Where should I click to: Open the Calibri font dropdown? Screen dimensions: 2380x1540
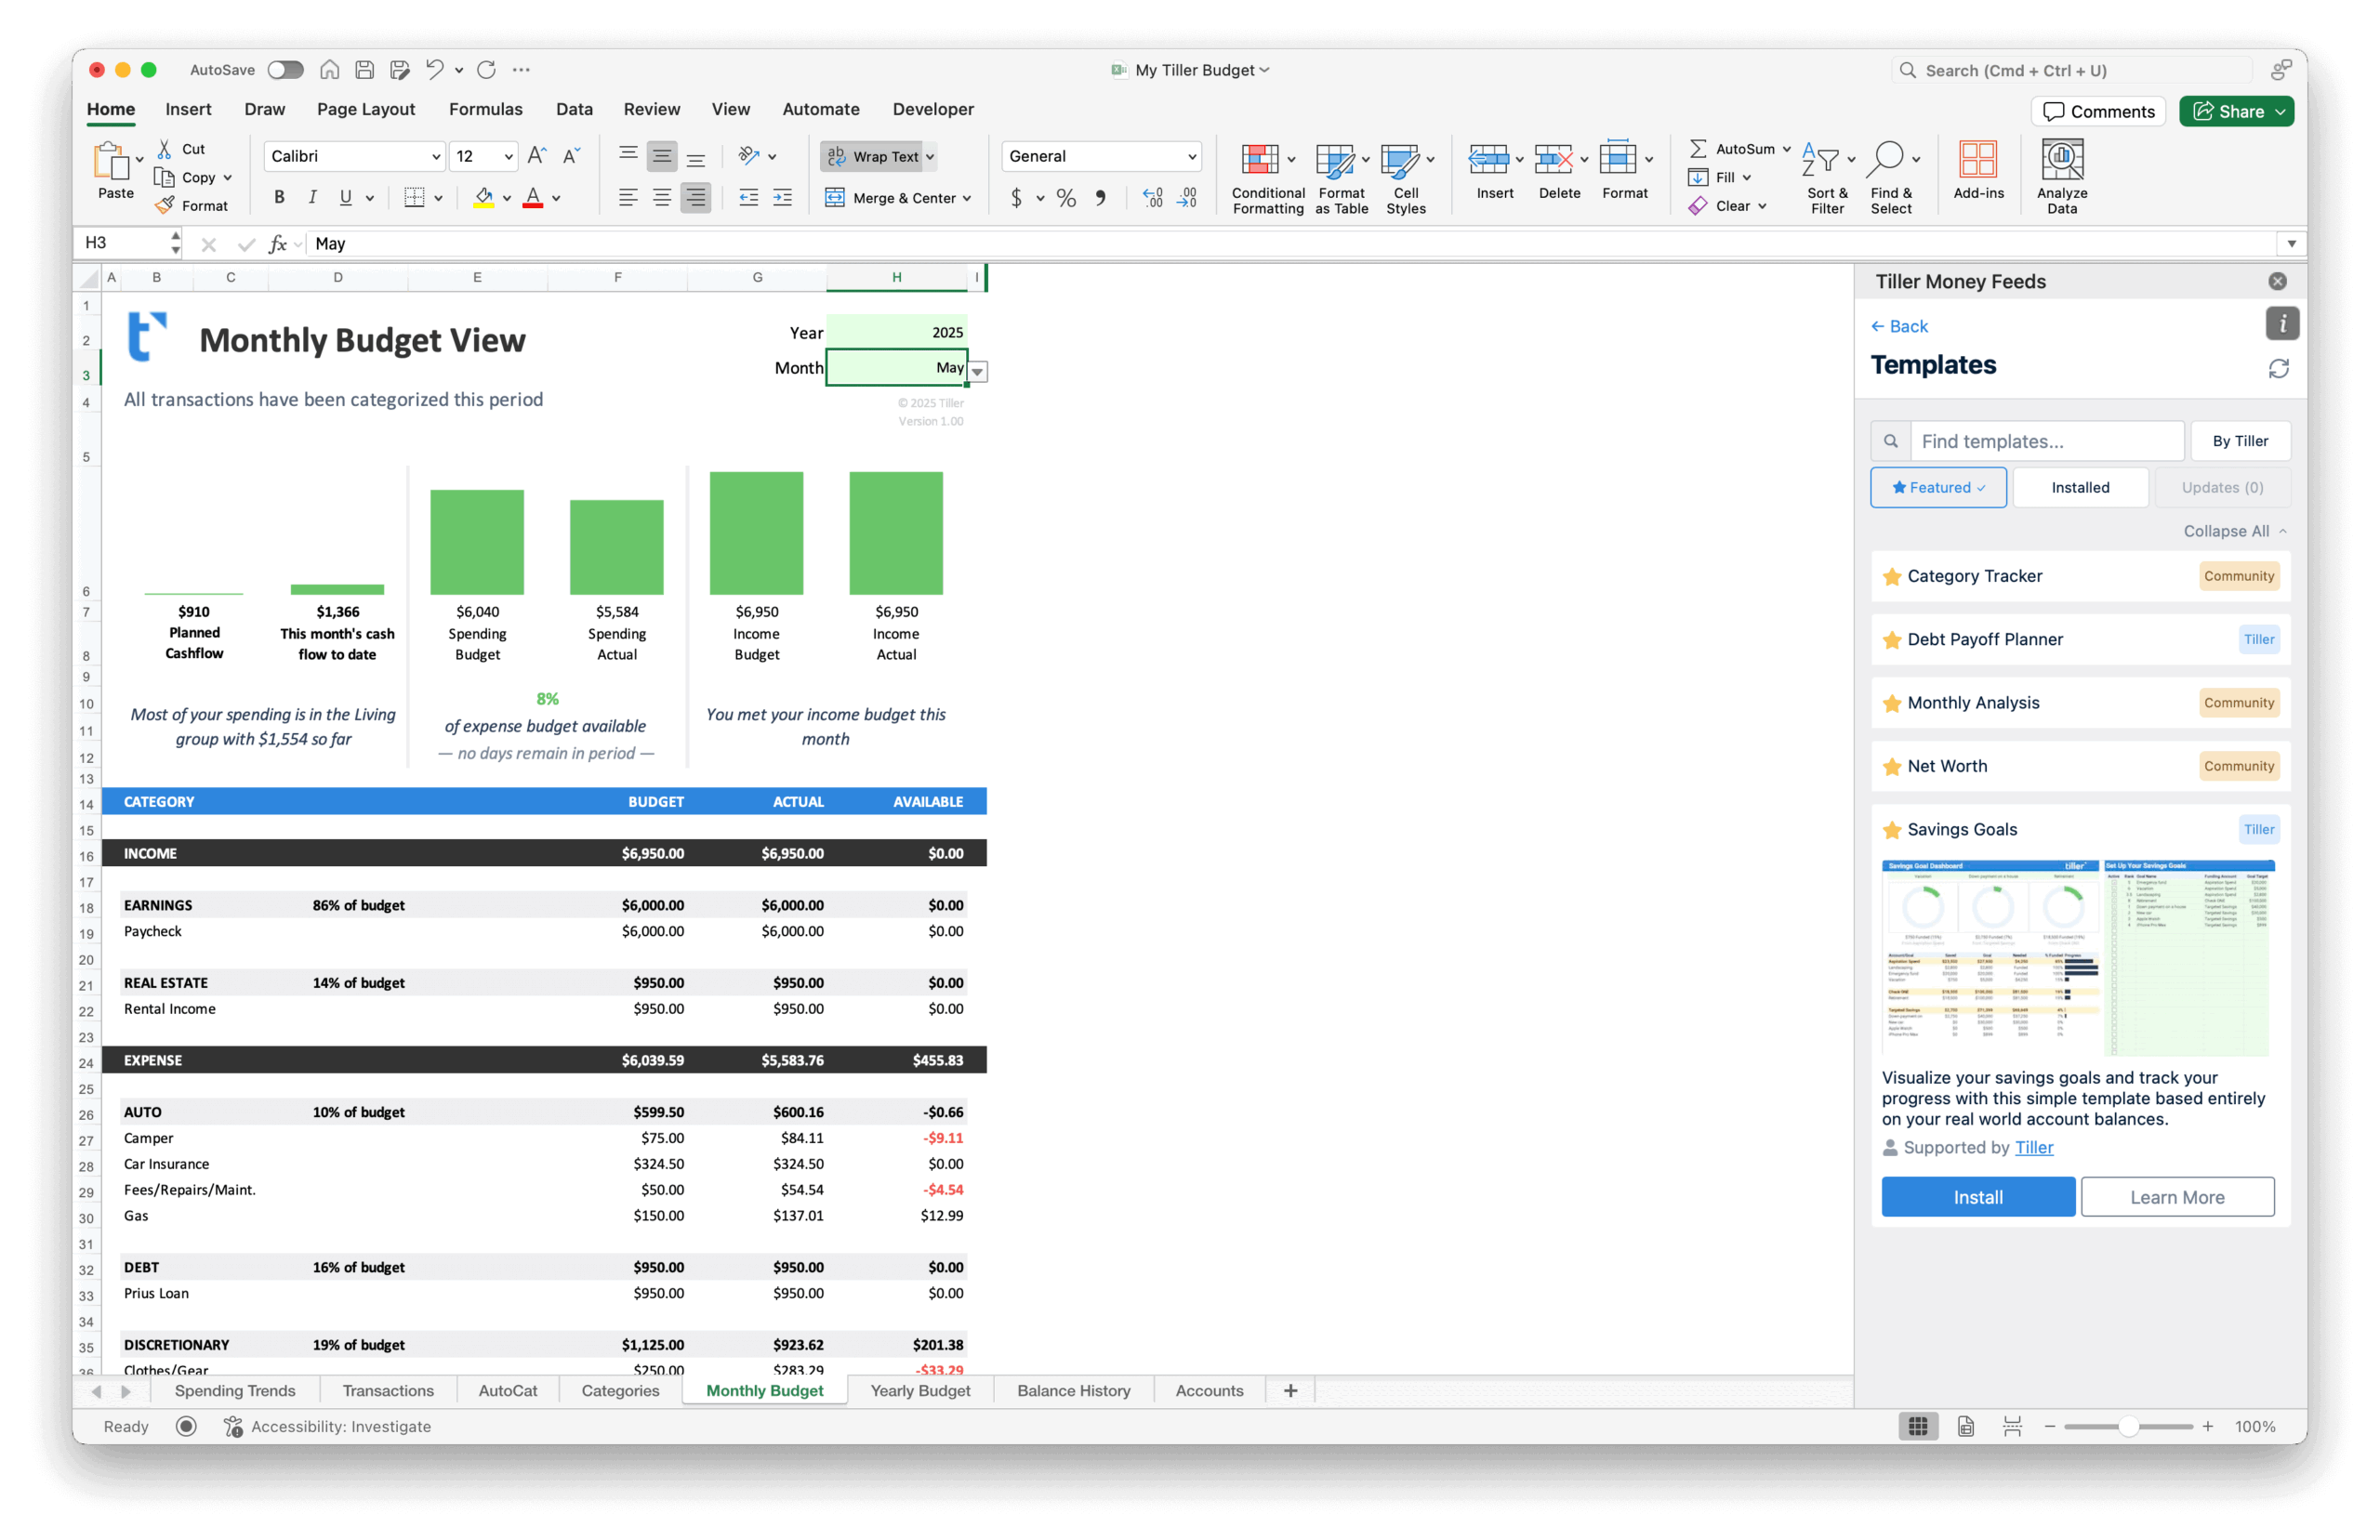(x=436, y=156)
